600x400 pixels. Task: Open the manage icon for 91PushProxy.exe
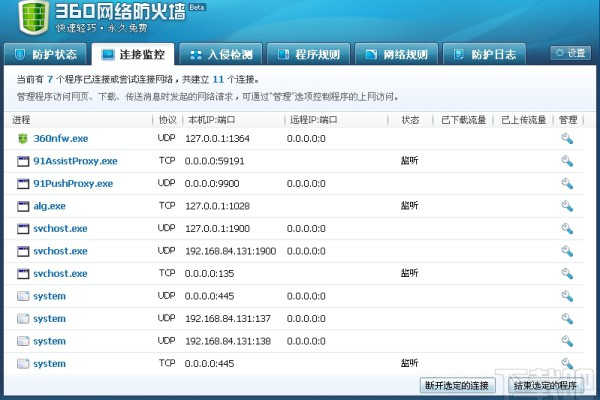point(567,184)
